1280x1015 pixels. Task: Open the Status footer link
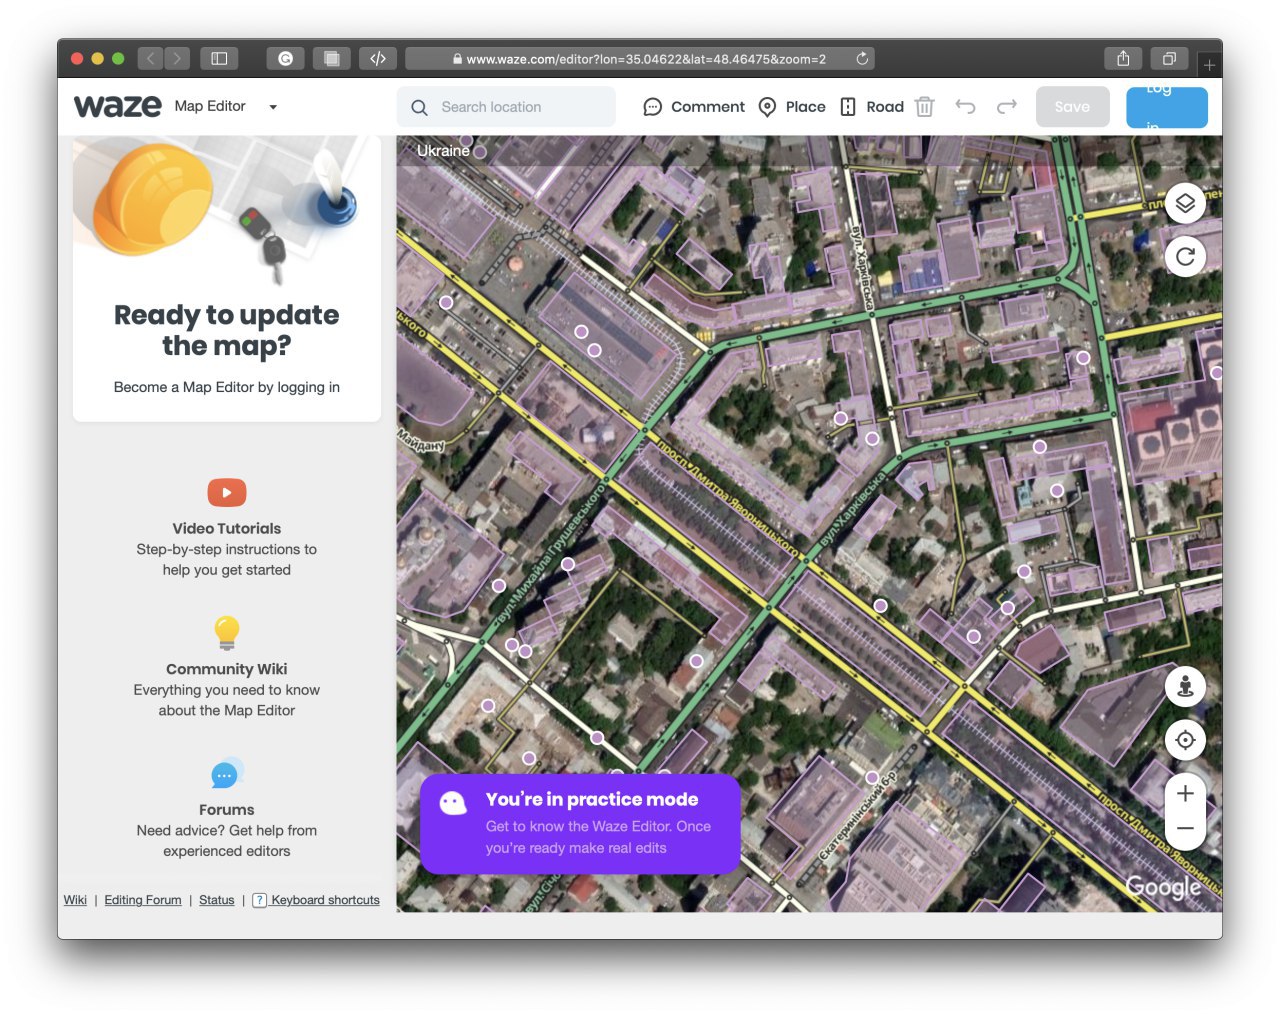217,900
